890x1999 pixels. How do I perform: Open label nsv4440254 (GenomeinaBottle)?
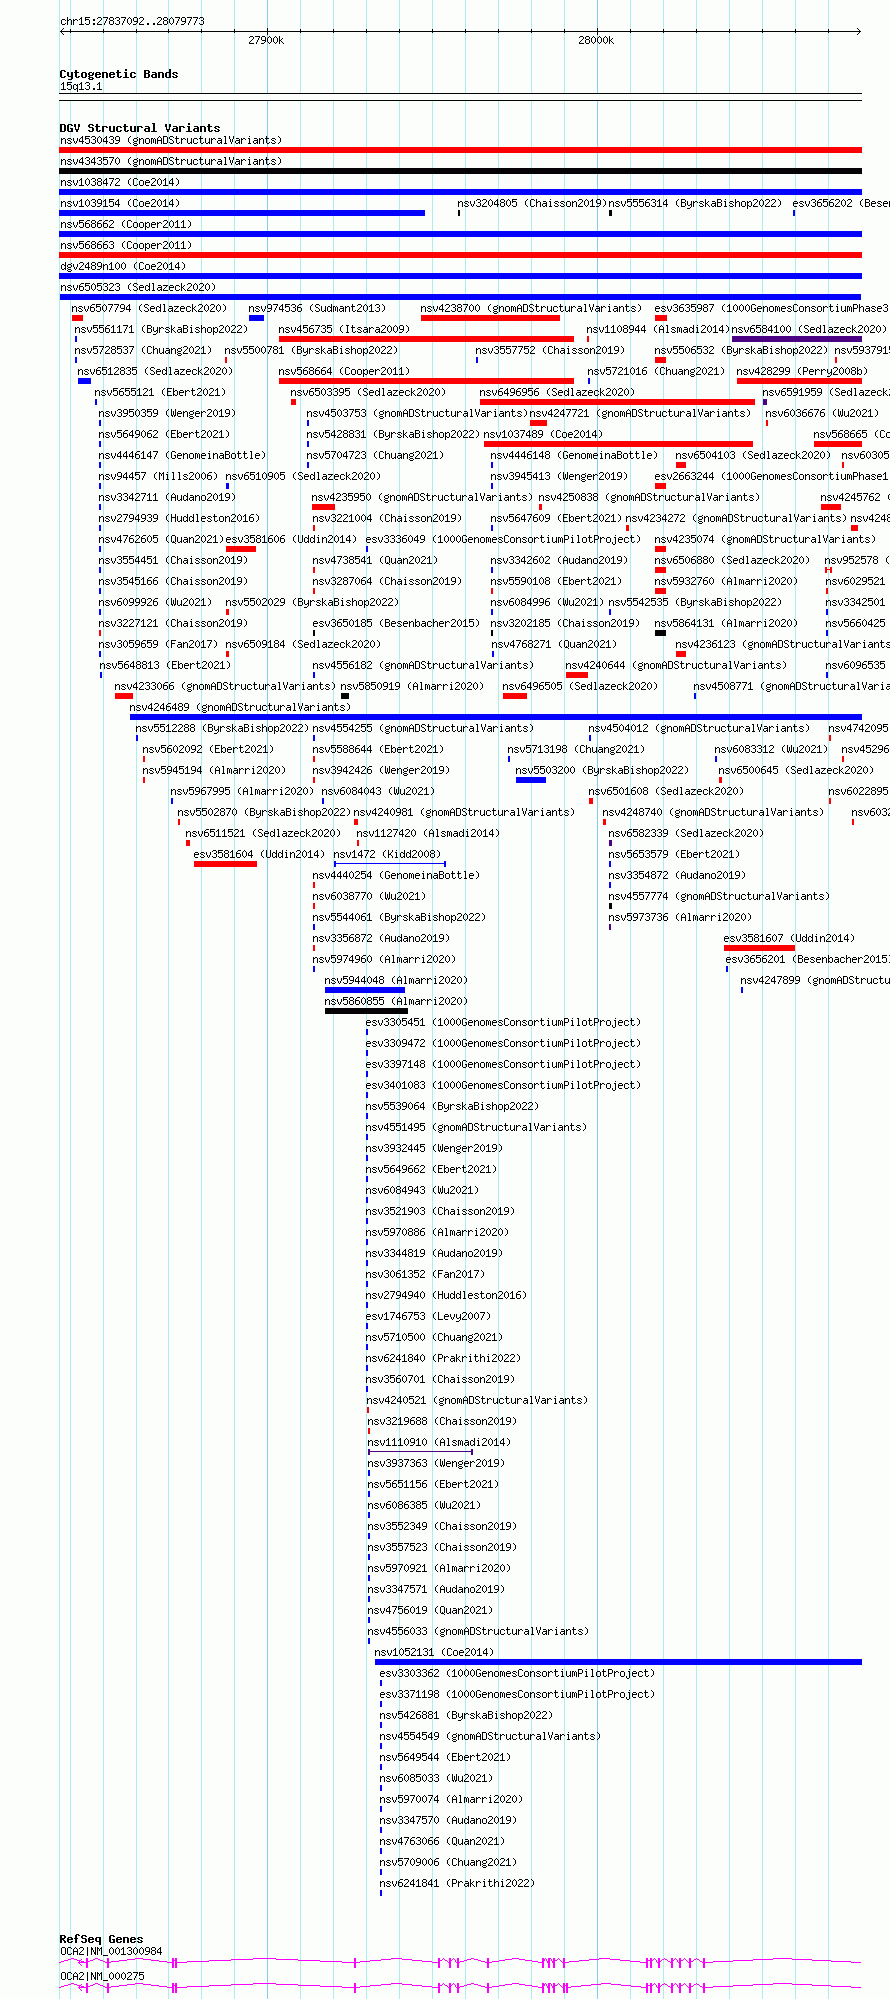click(x=396, y=876)
